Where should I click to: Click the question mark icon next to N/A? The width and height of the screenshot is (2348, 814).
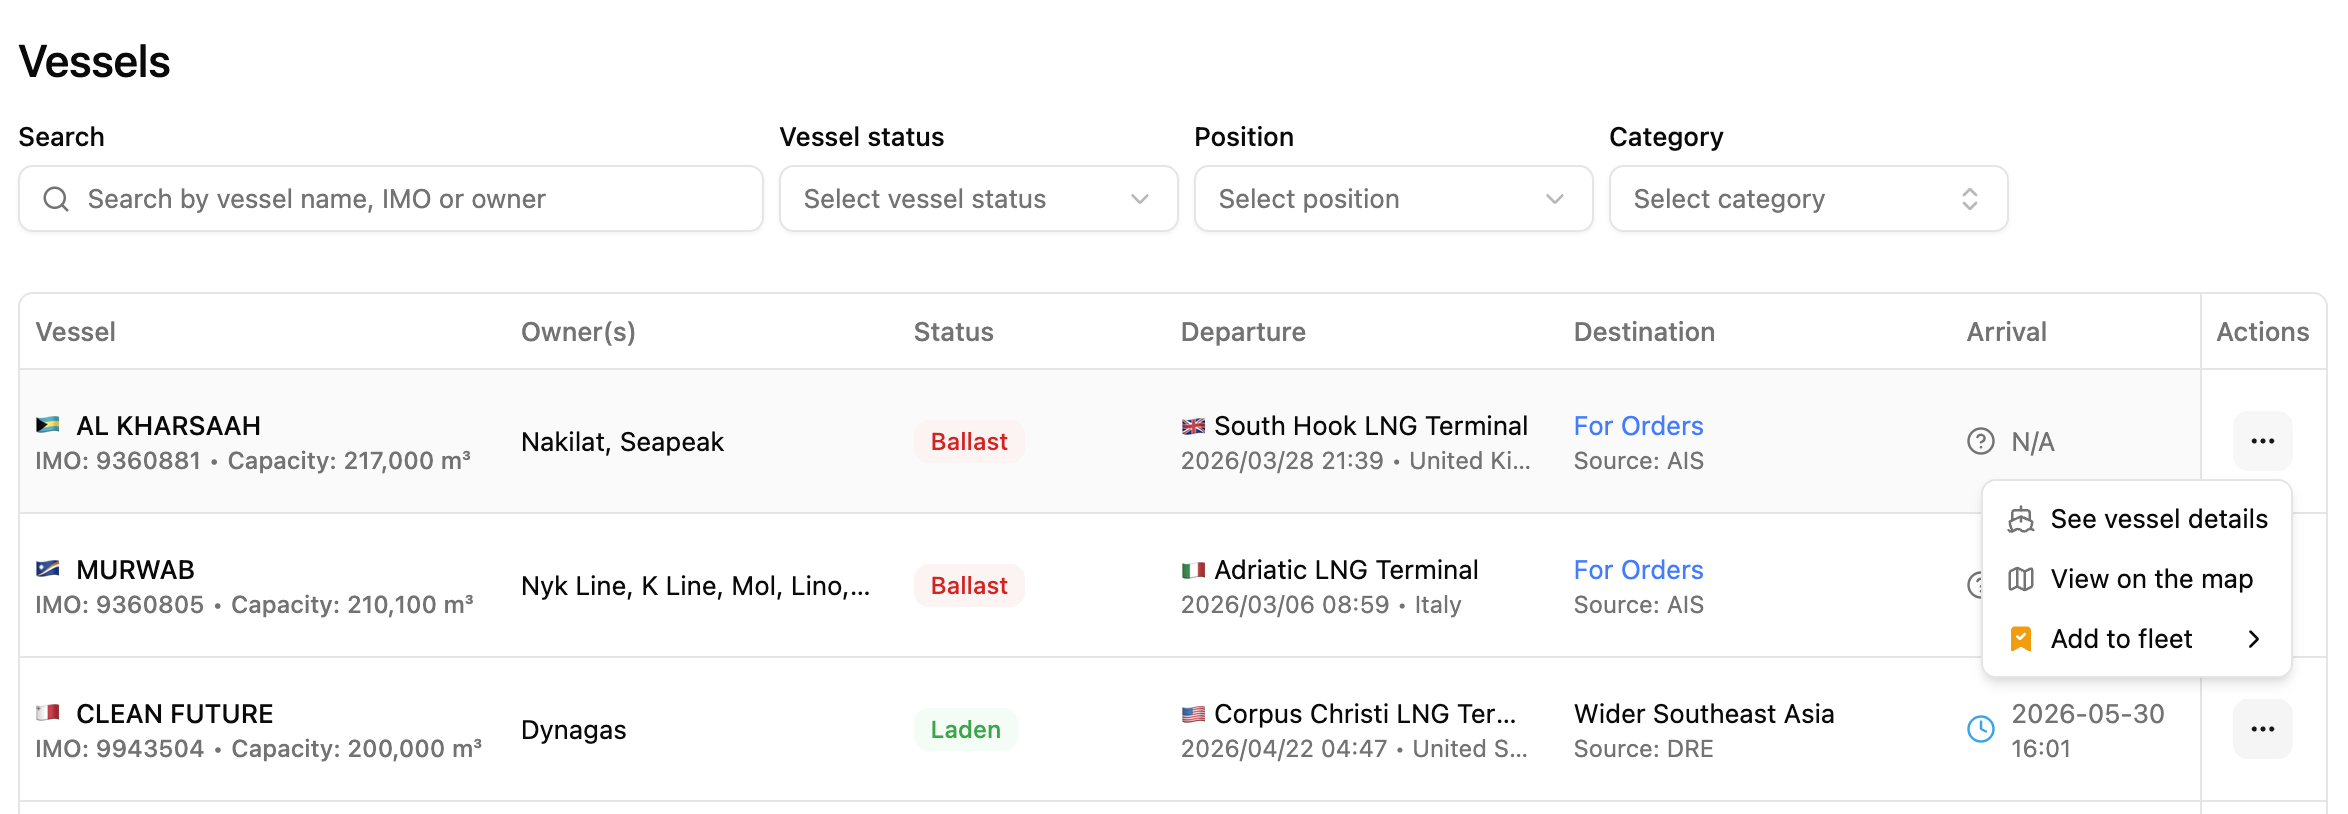point(1980,441)
